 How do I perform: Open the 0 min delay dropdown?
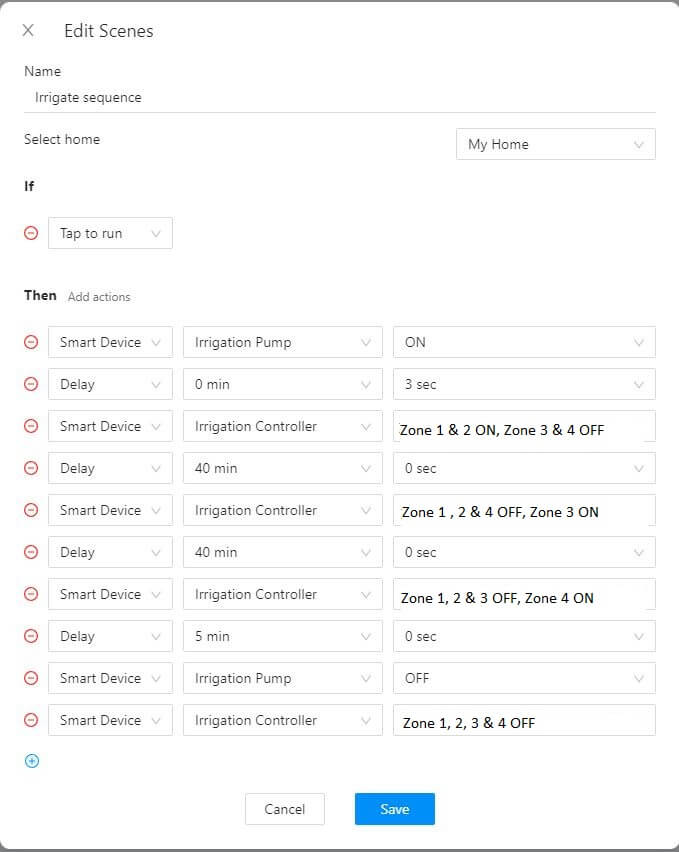[x=282, y=384]
